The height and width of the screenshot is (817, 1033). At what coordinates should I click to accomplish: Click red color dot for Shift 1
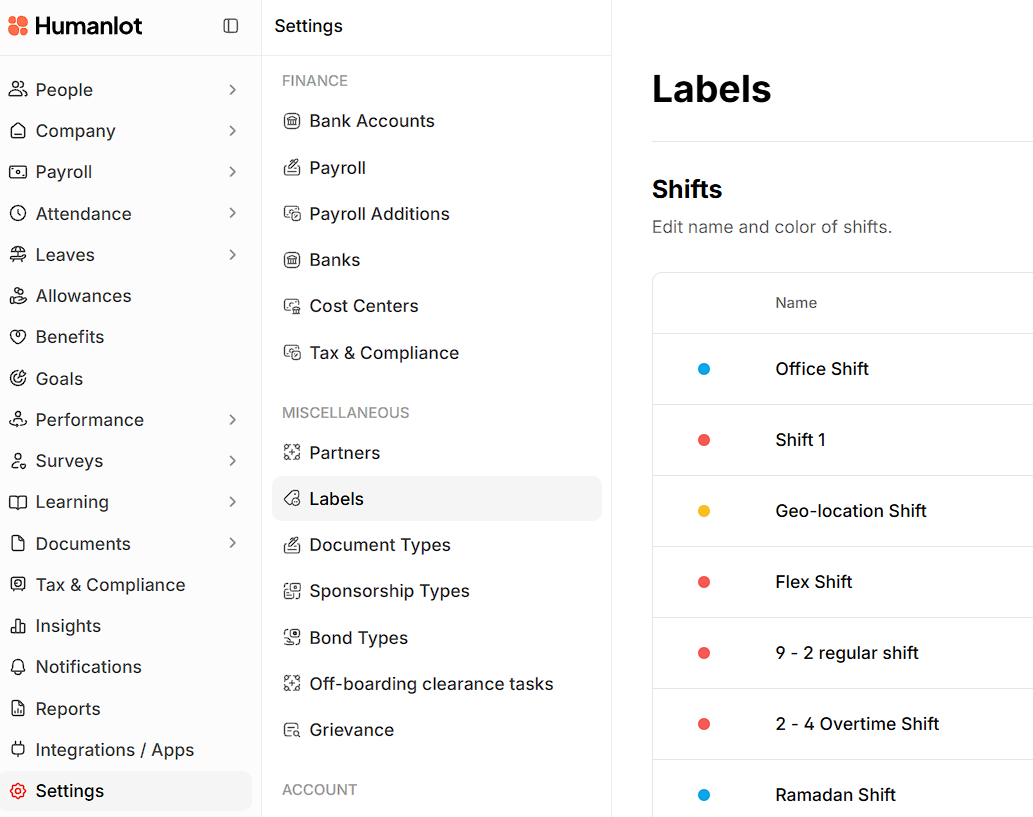(x=704, y=440)
